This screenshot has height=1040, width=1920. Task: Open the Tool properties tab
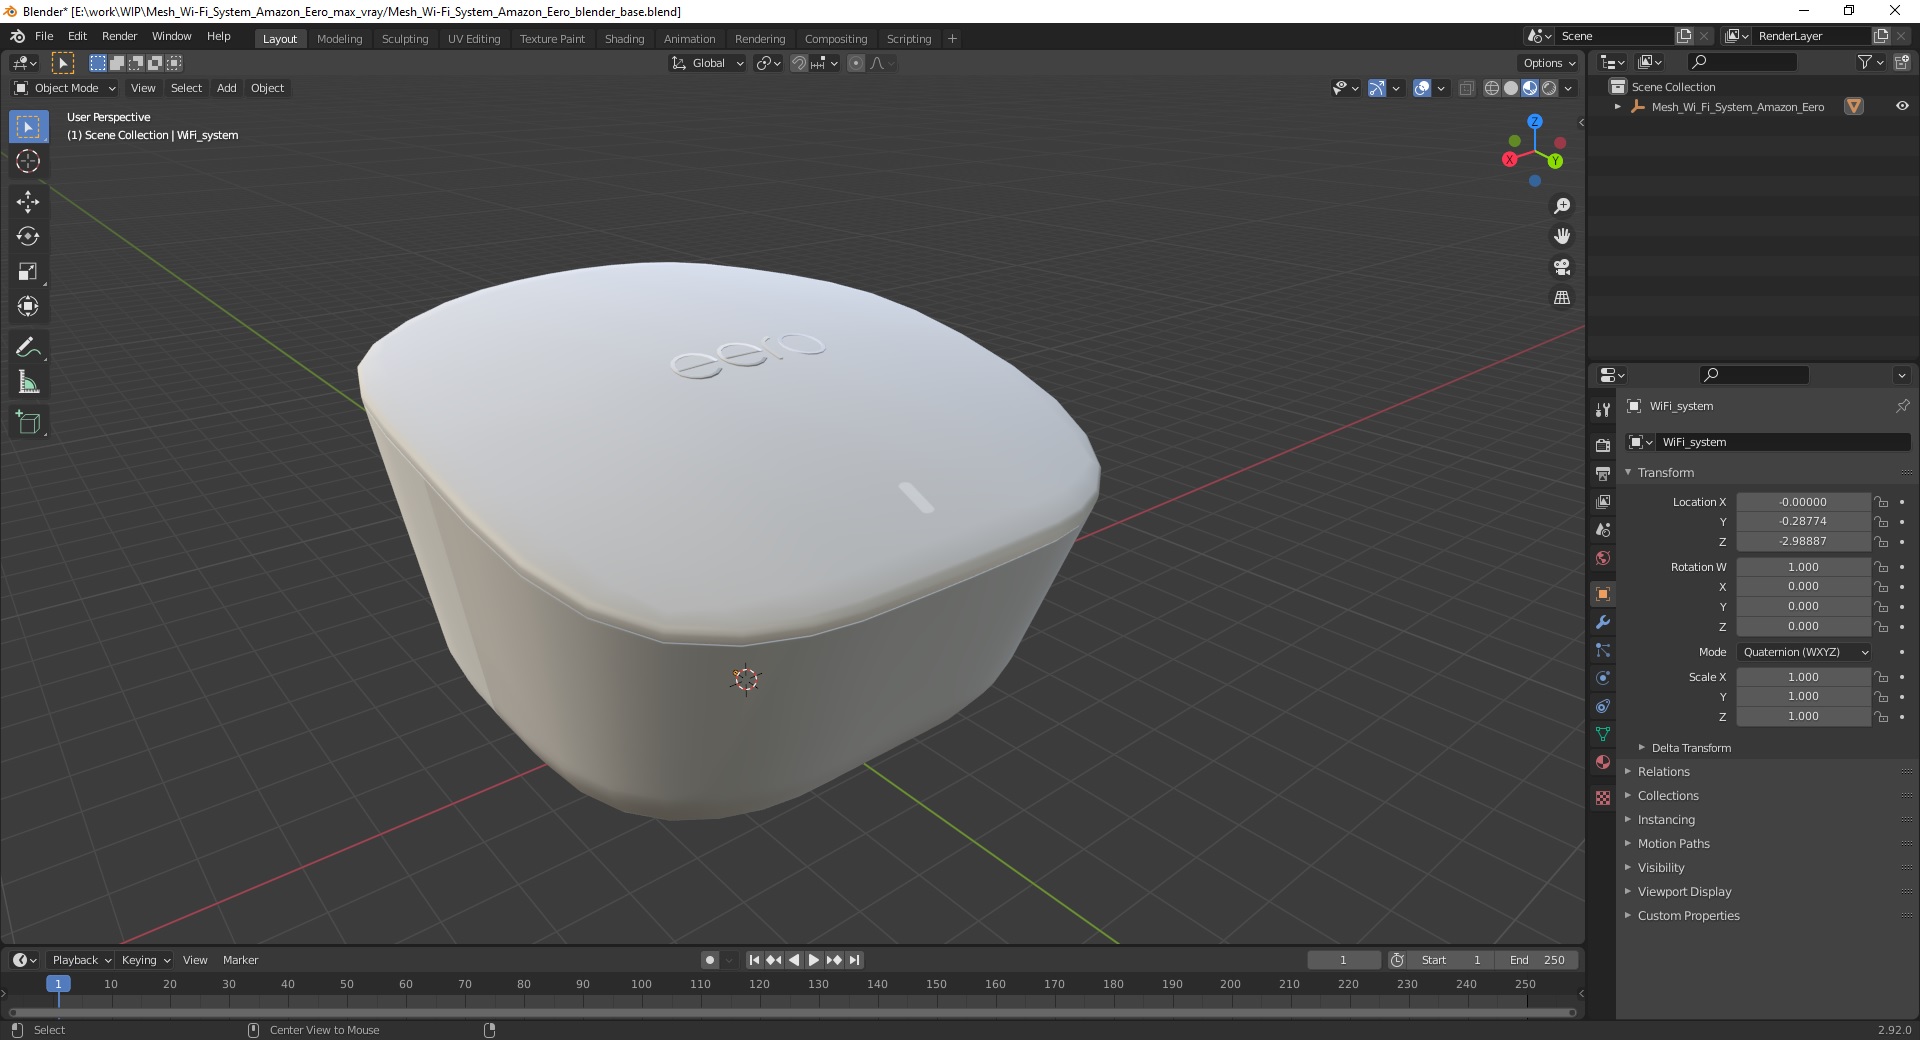[1603, 410]
